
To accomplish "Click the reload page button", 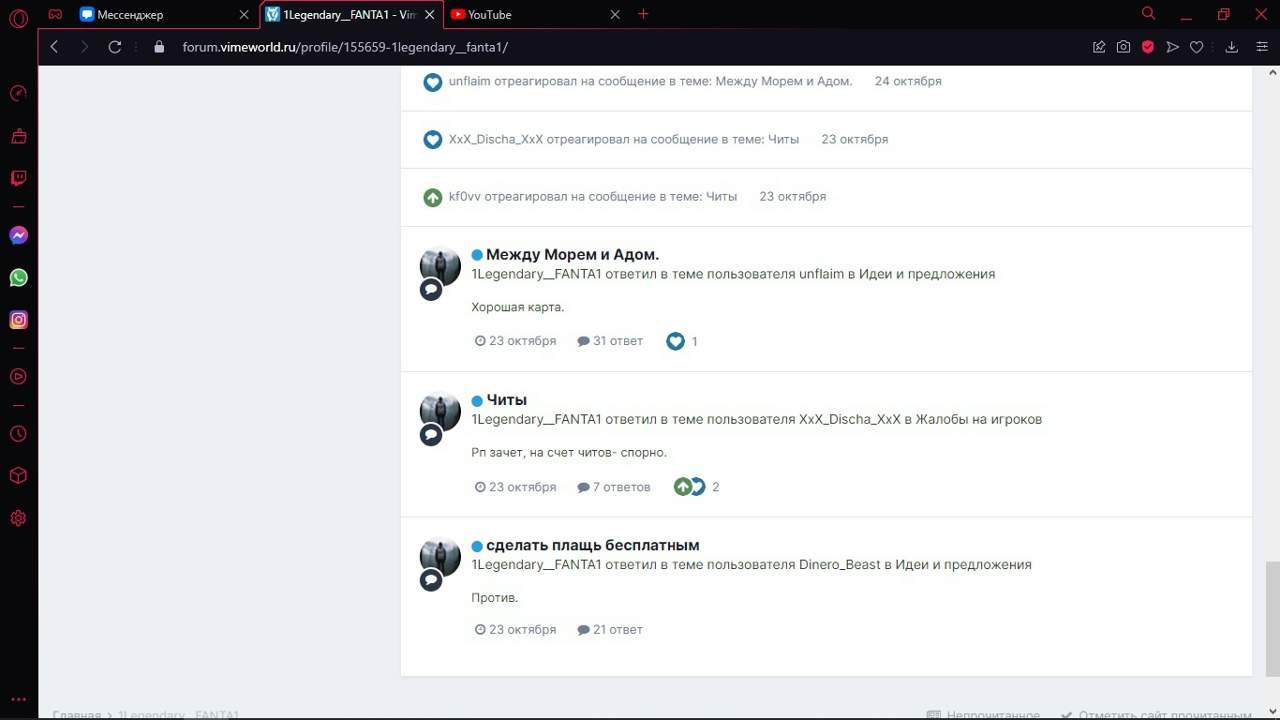I will 115,47.
